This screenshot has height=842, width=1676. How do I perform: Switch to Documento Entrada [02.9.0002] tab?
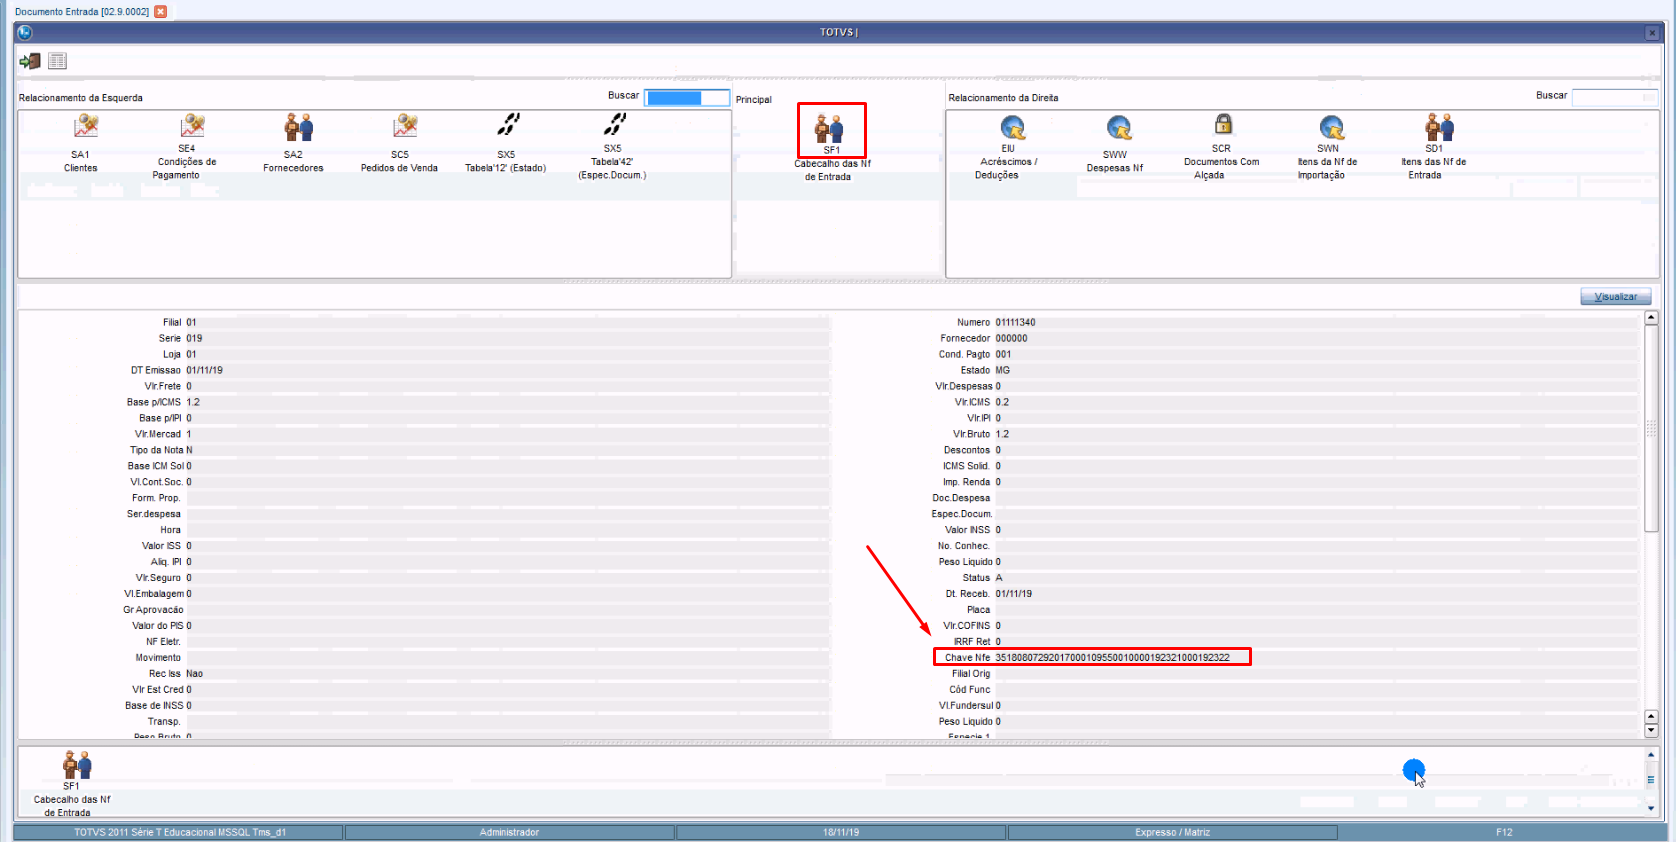click(82, 11)
